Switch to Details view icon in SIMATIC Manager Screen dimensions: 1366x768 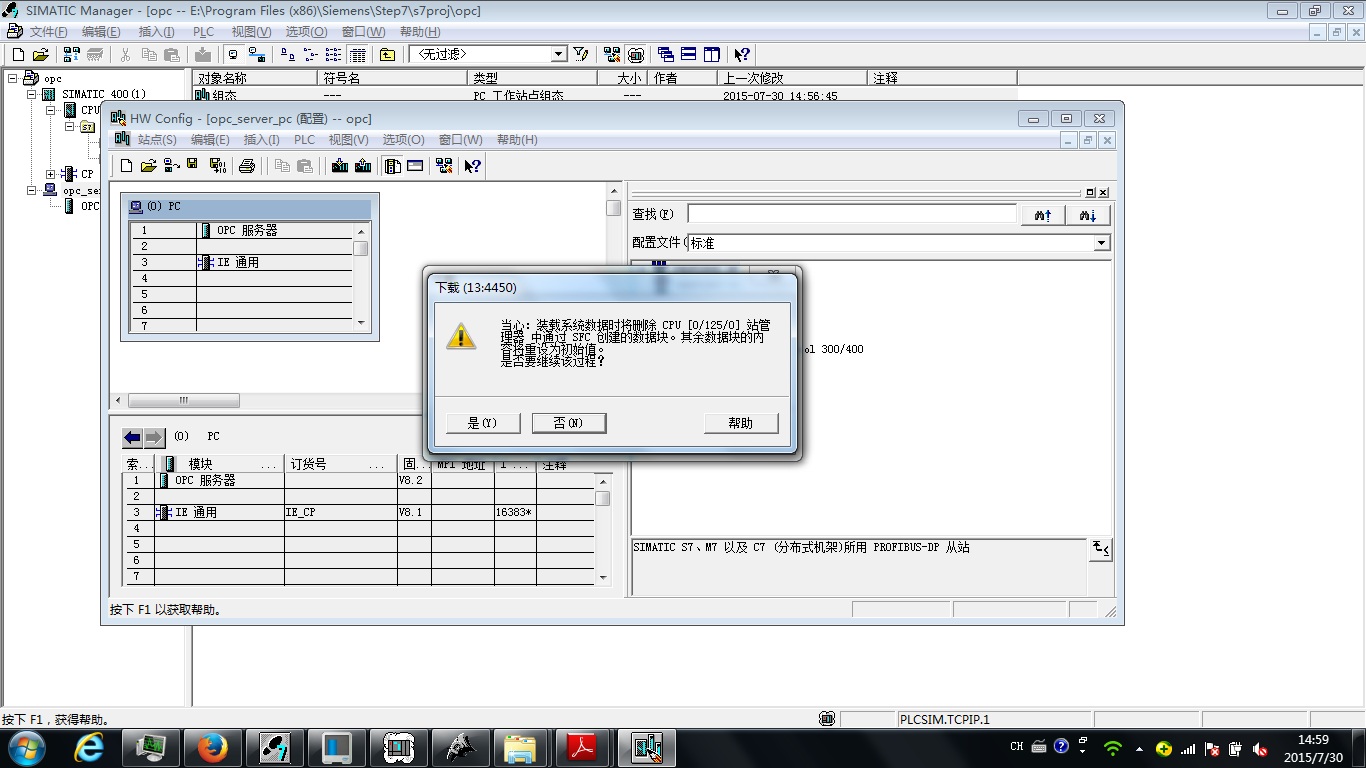pyautogui.click(x=358, y=54)
